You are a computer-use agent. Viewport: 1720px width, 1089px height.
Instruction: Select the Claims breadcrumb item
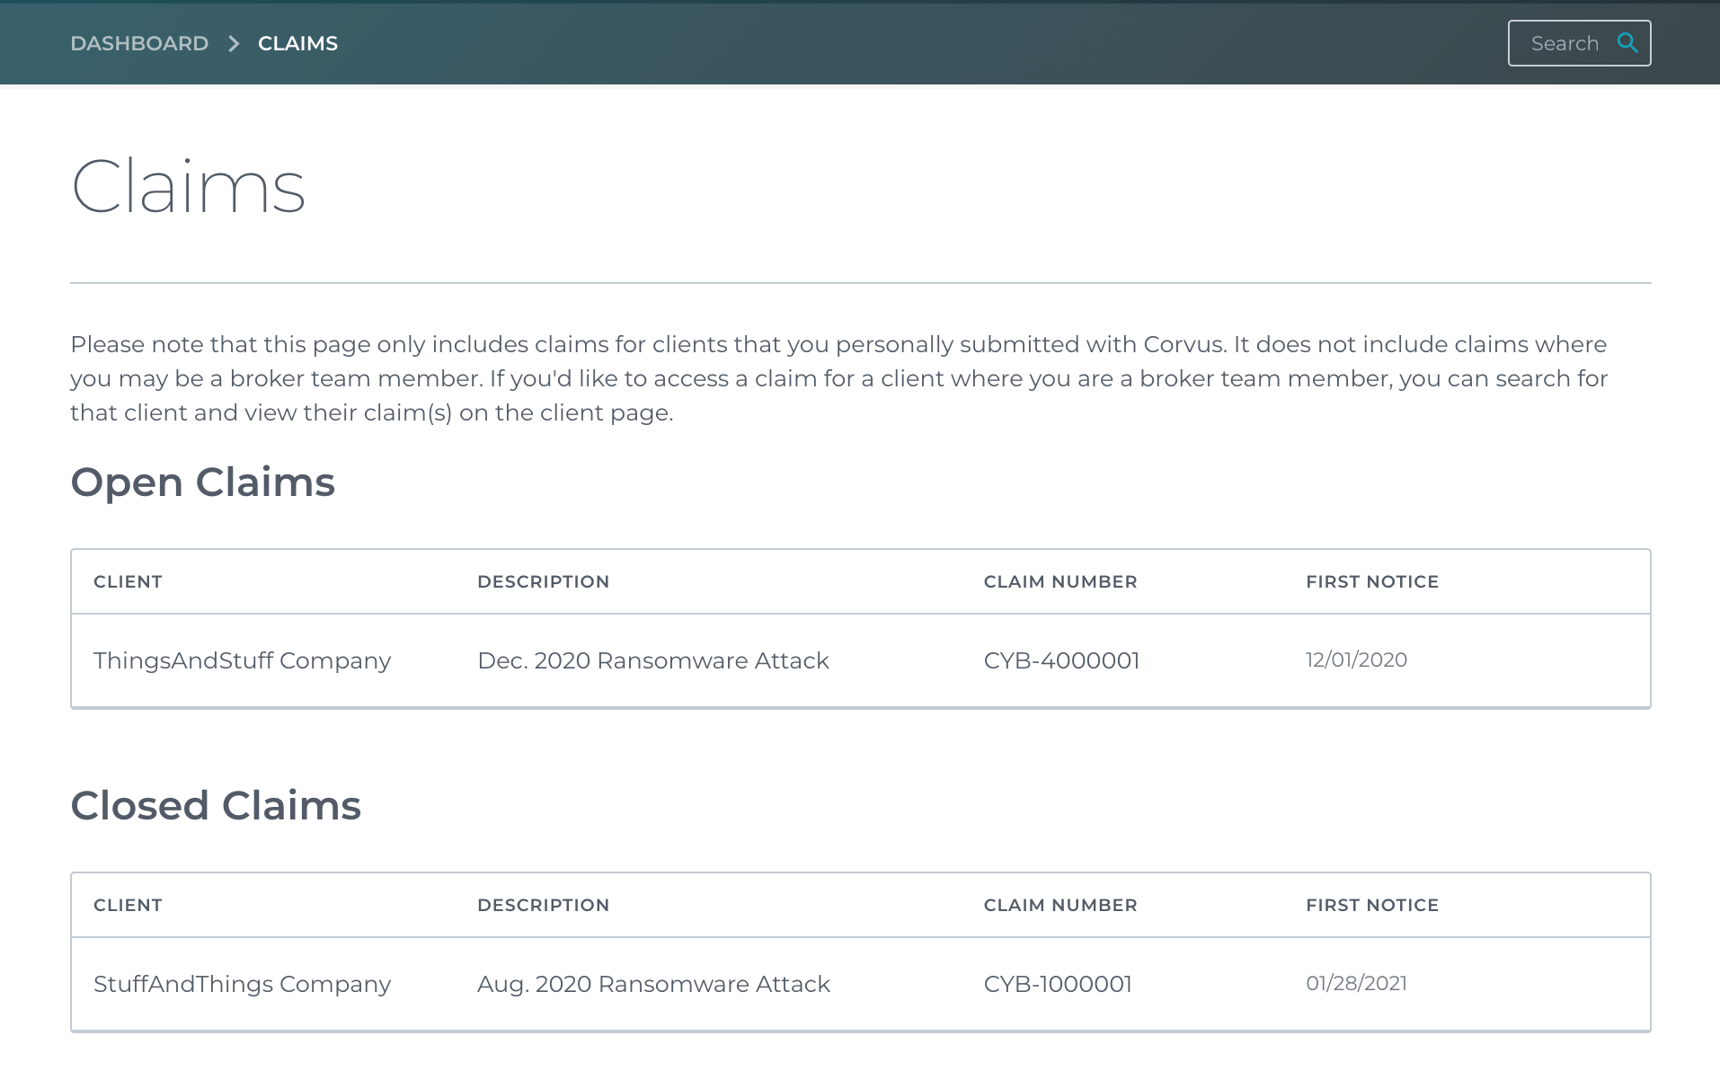297,44
